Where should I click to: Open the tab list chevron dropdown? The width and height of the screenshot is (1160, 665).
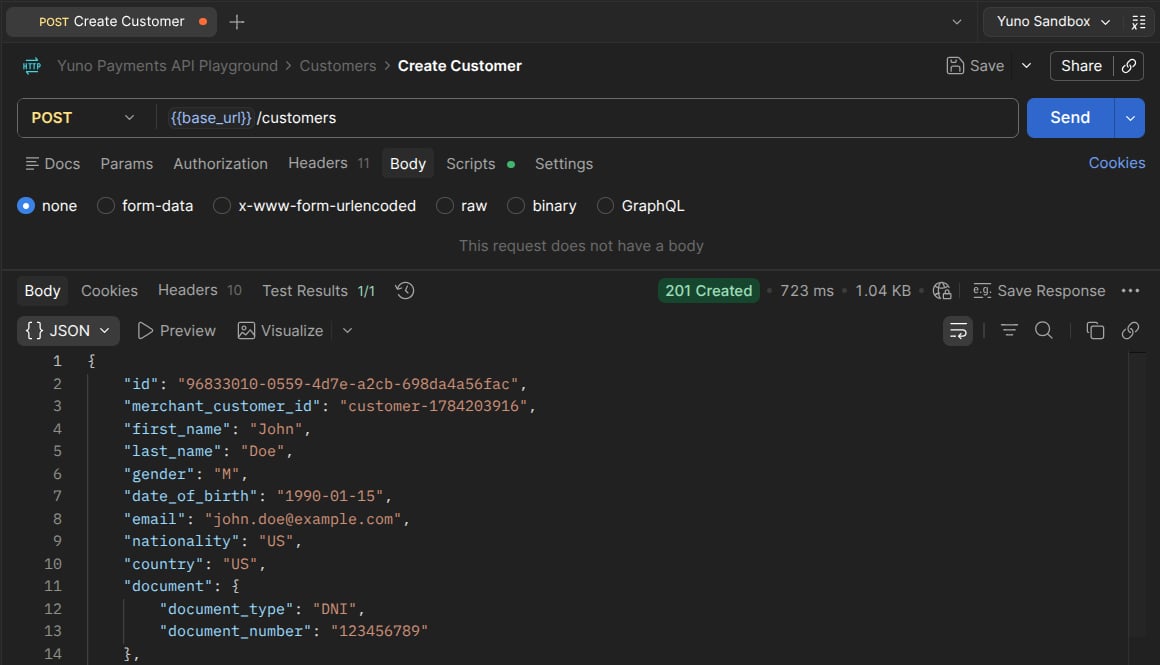(957, 22)
